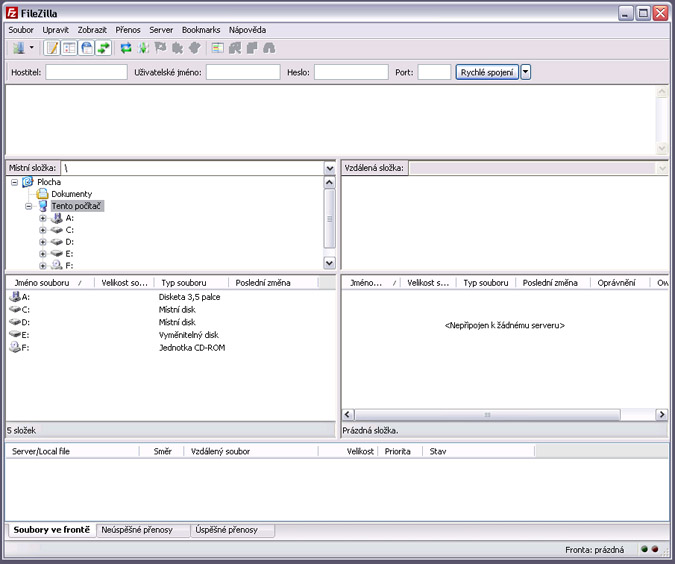The image size is (675, 564).
Task: Open the Site Manager dropdown arrow
Action: point(32,48)
